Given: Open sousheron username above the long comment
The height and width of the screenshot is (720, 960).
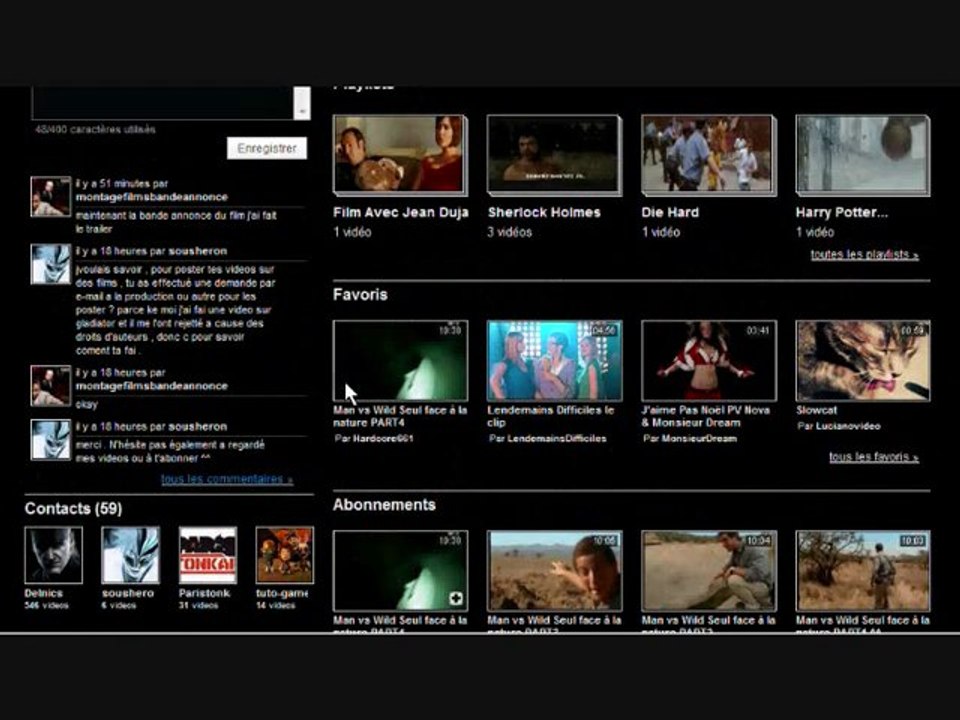Looking at the screenshot, I should pos(197,251).
